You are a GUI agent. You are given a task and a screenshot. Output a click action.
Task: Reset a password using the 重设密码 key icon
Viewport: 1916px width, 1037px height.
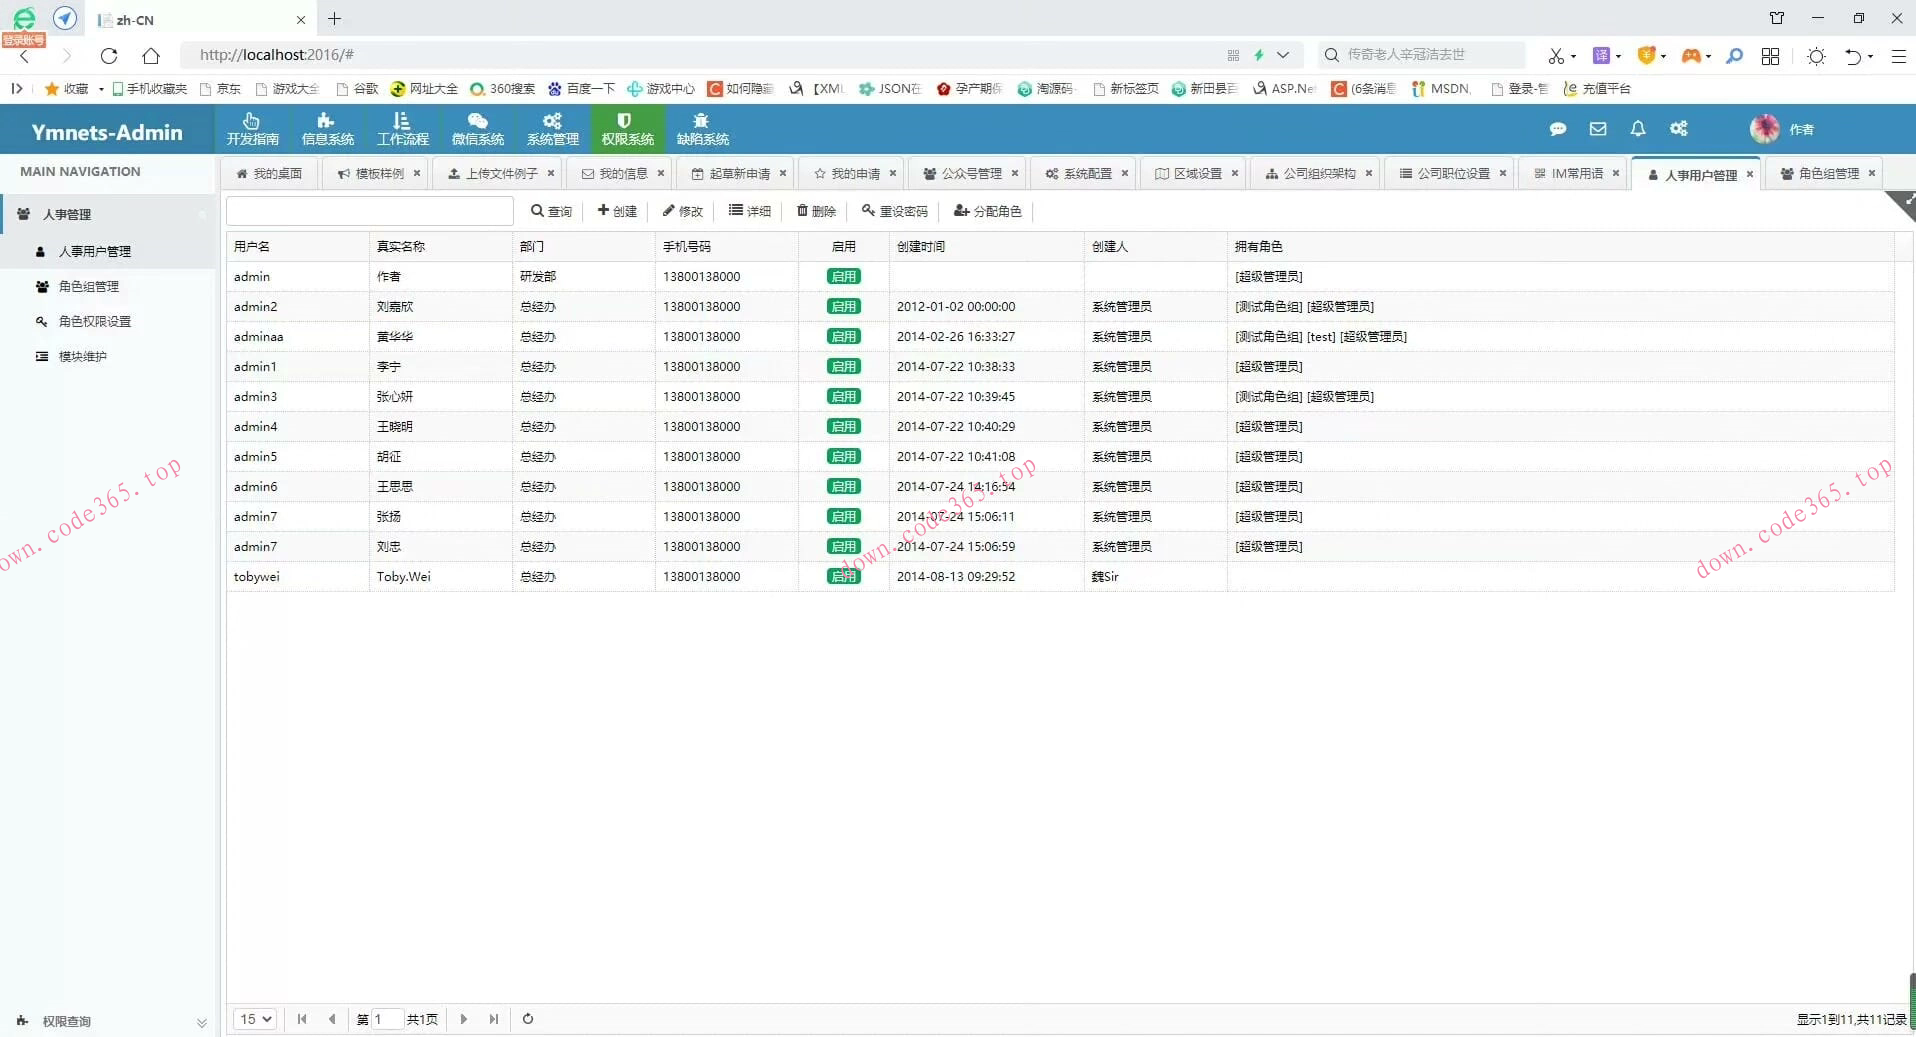tap(894, 211)
